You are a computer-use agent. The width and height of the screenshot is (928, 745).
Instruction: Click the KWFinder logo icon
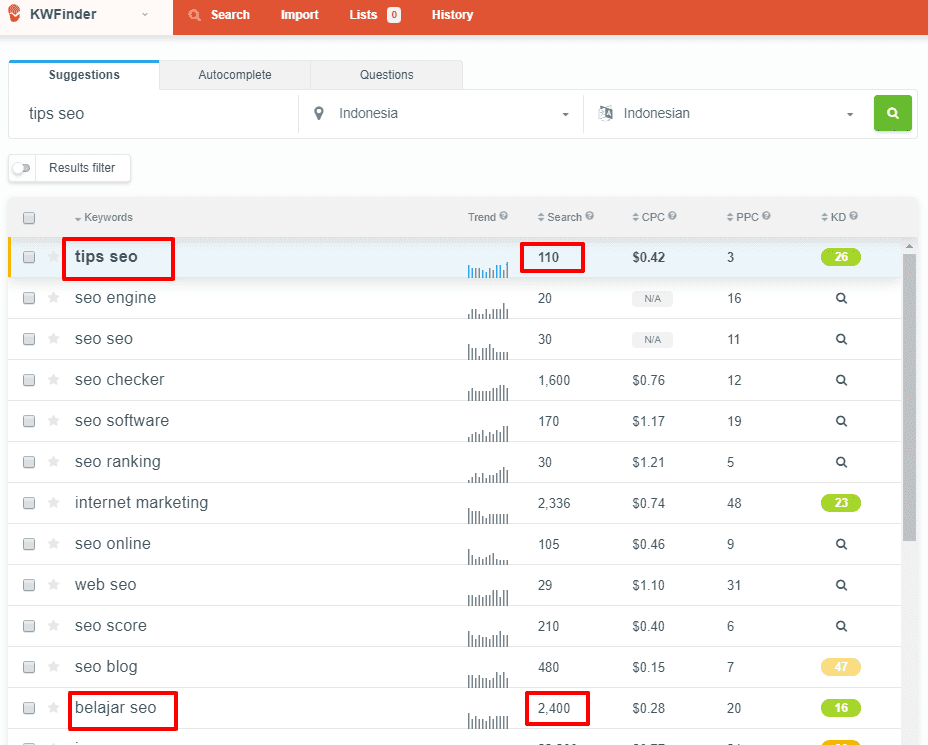(x=14, y=15)
